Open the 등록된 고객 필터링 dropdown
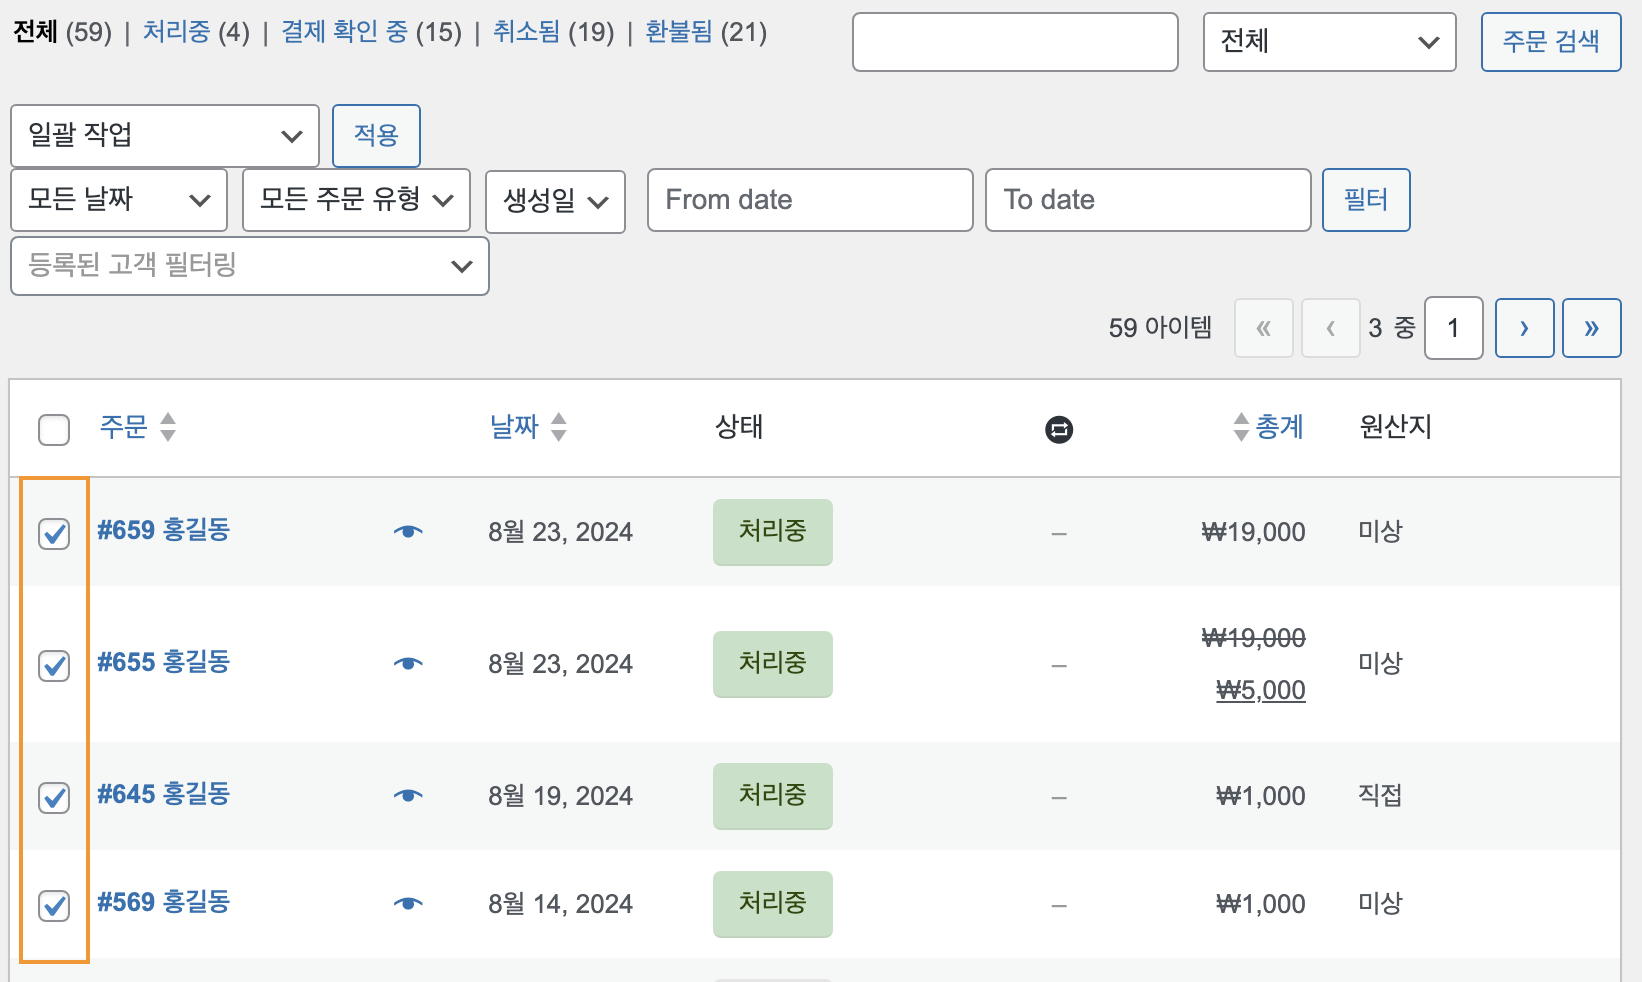This screenshot has height=982, width=1642. tap(250, 266)
